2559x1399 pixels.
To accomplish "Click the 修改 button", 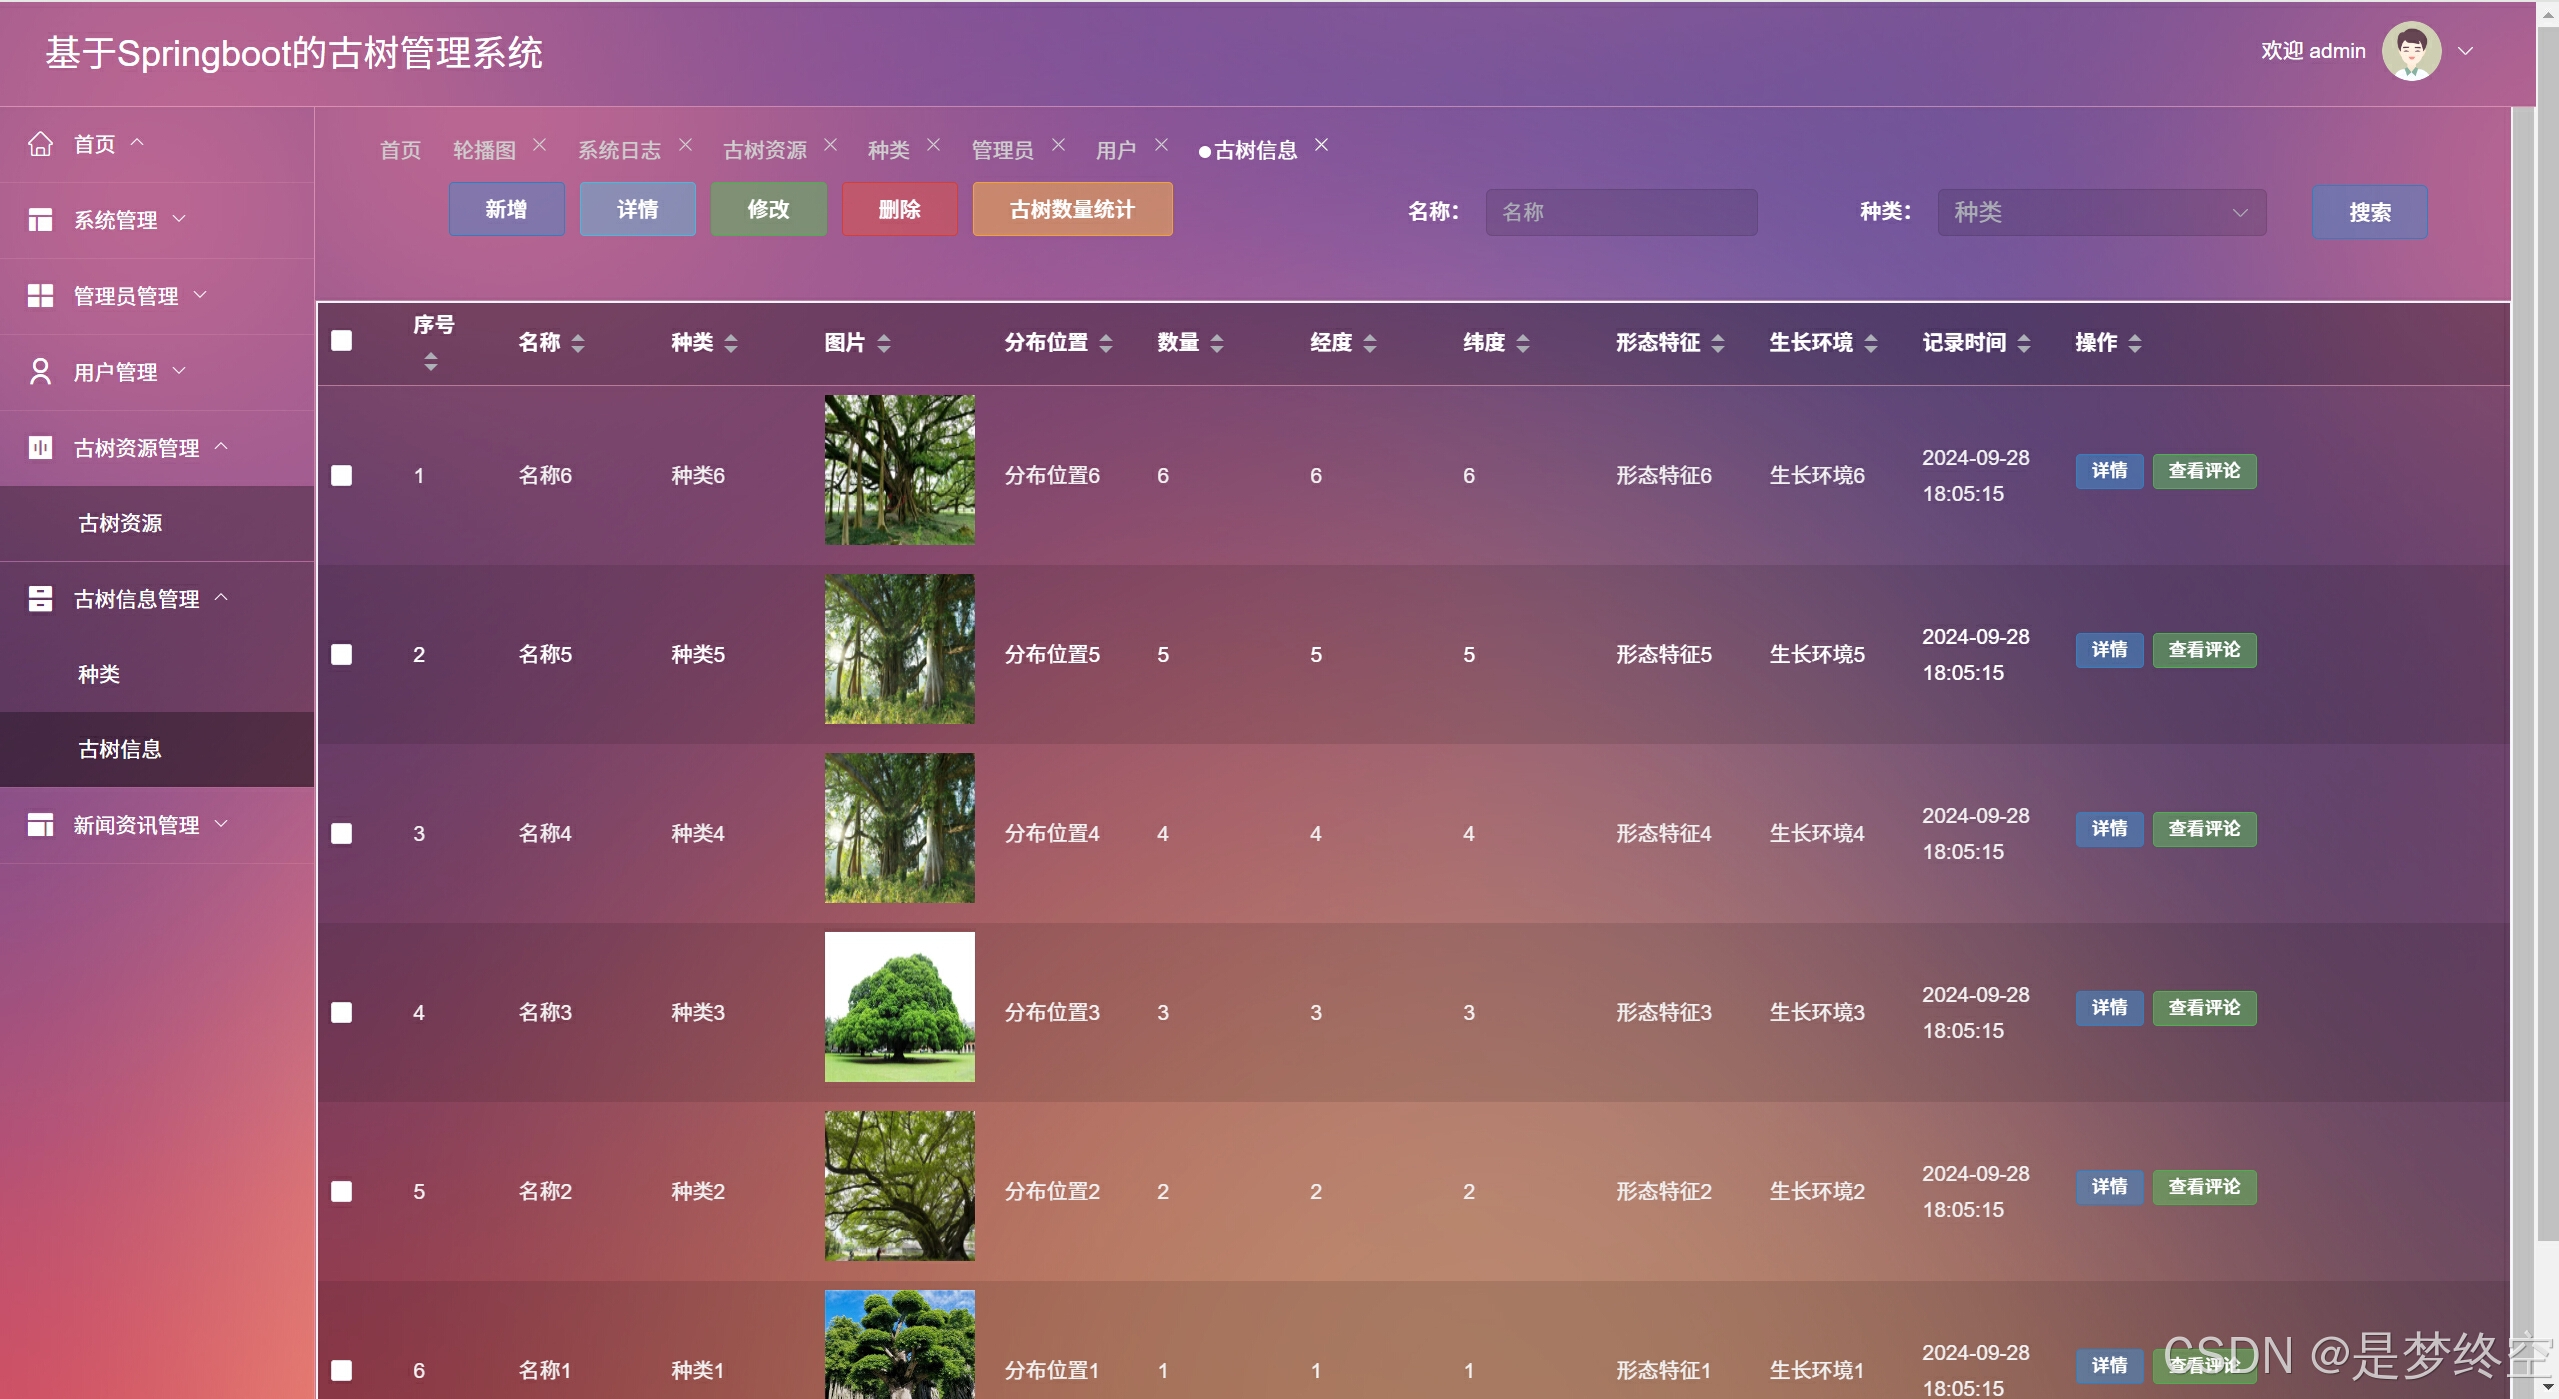I will tap(768, 209).
